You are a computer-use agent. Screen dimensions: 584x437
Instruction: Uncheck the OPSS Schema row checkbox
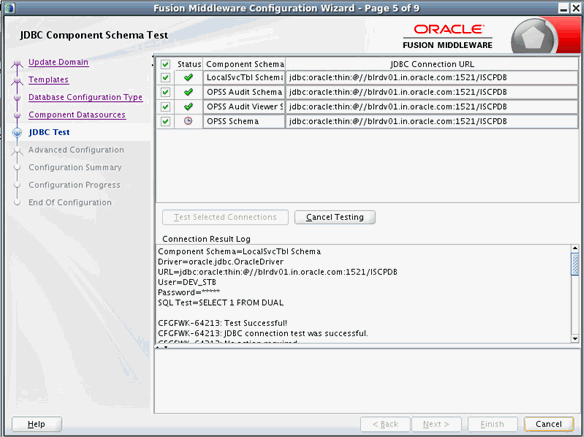[x=165, y=121]
